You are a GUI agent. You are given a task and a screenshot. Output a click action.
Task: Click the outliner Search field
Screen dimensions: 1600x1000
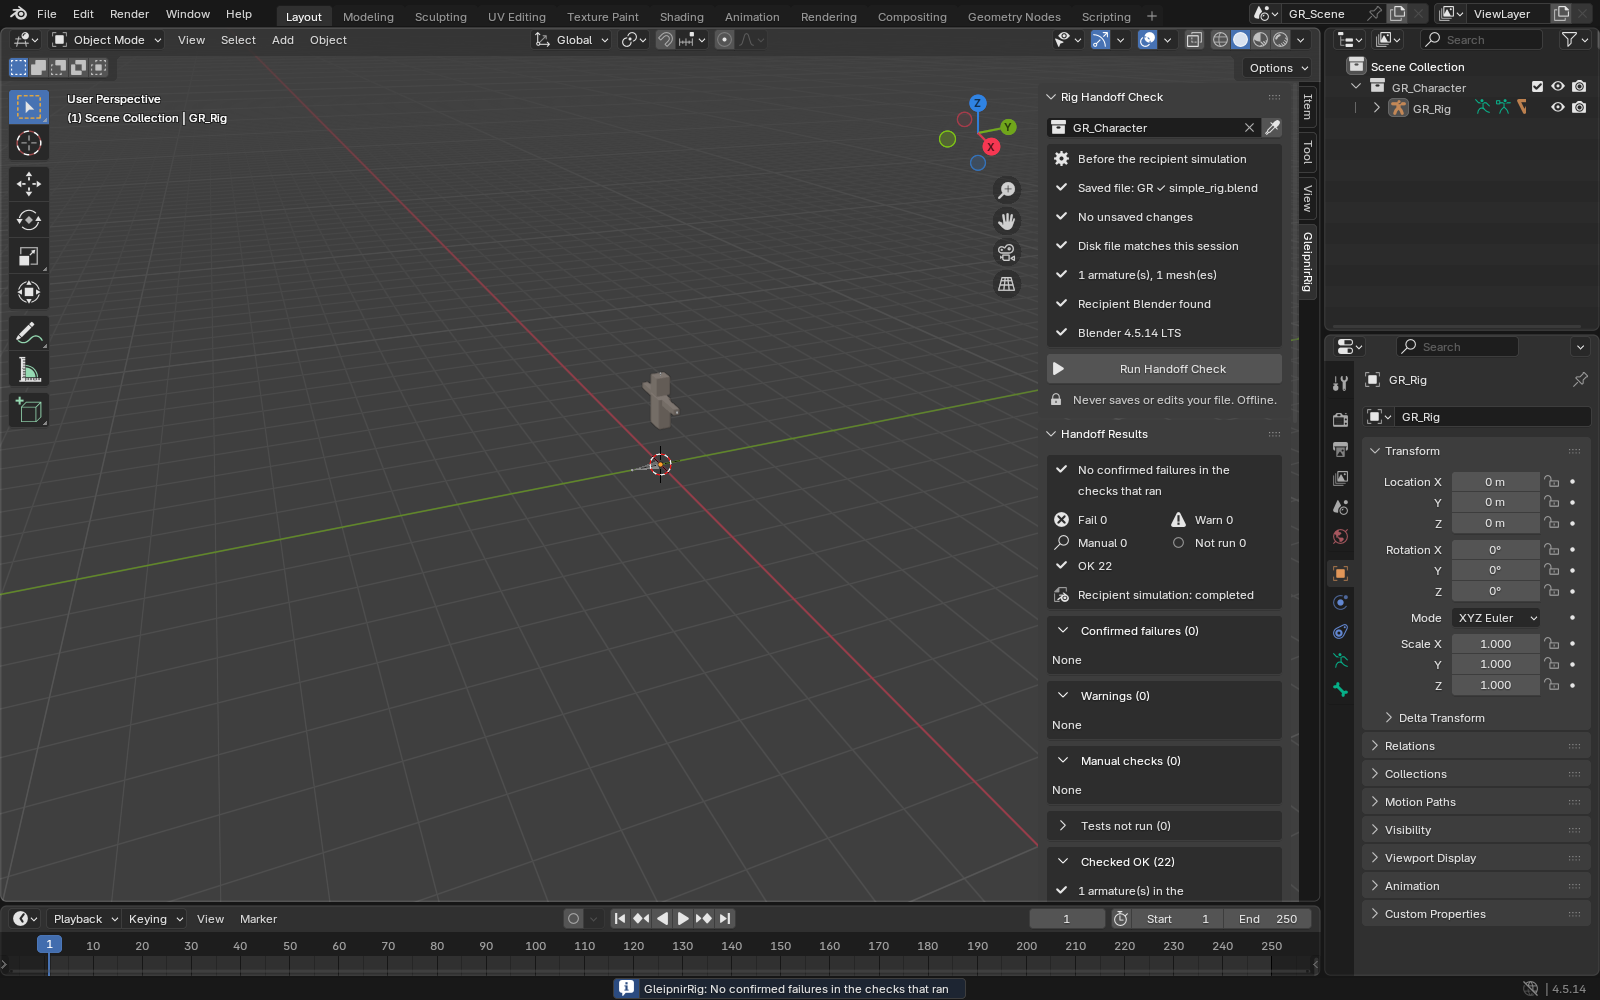click(1482, 40)
